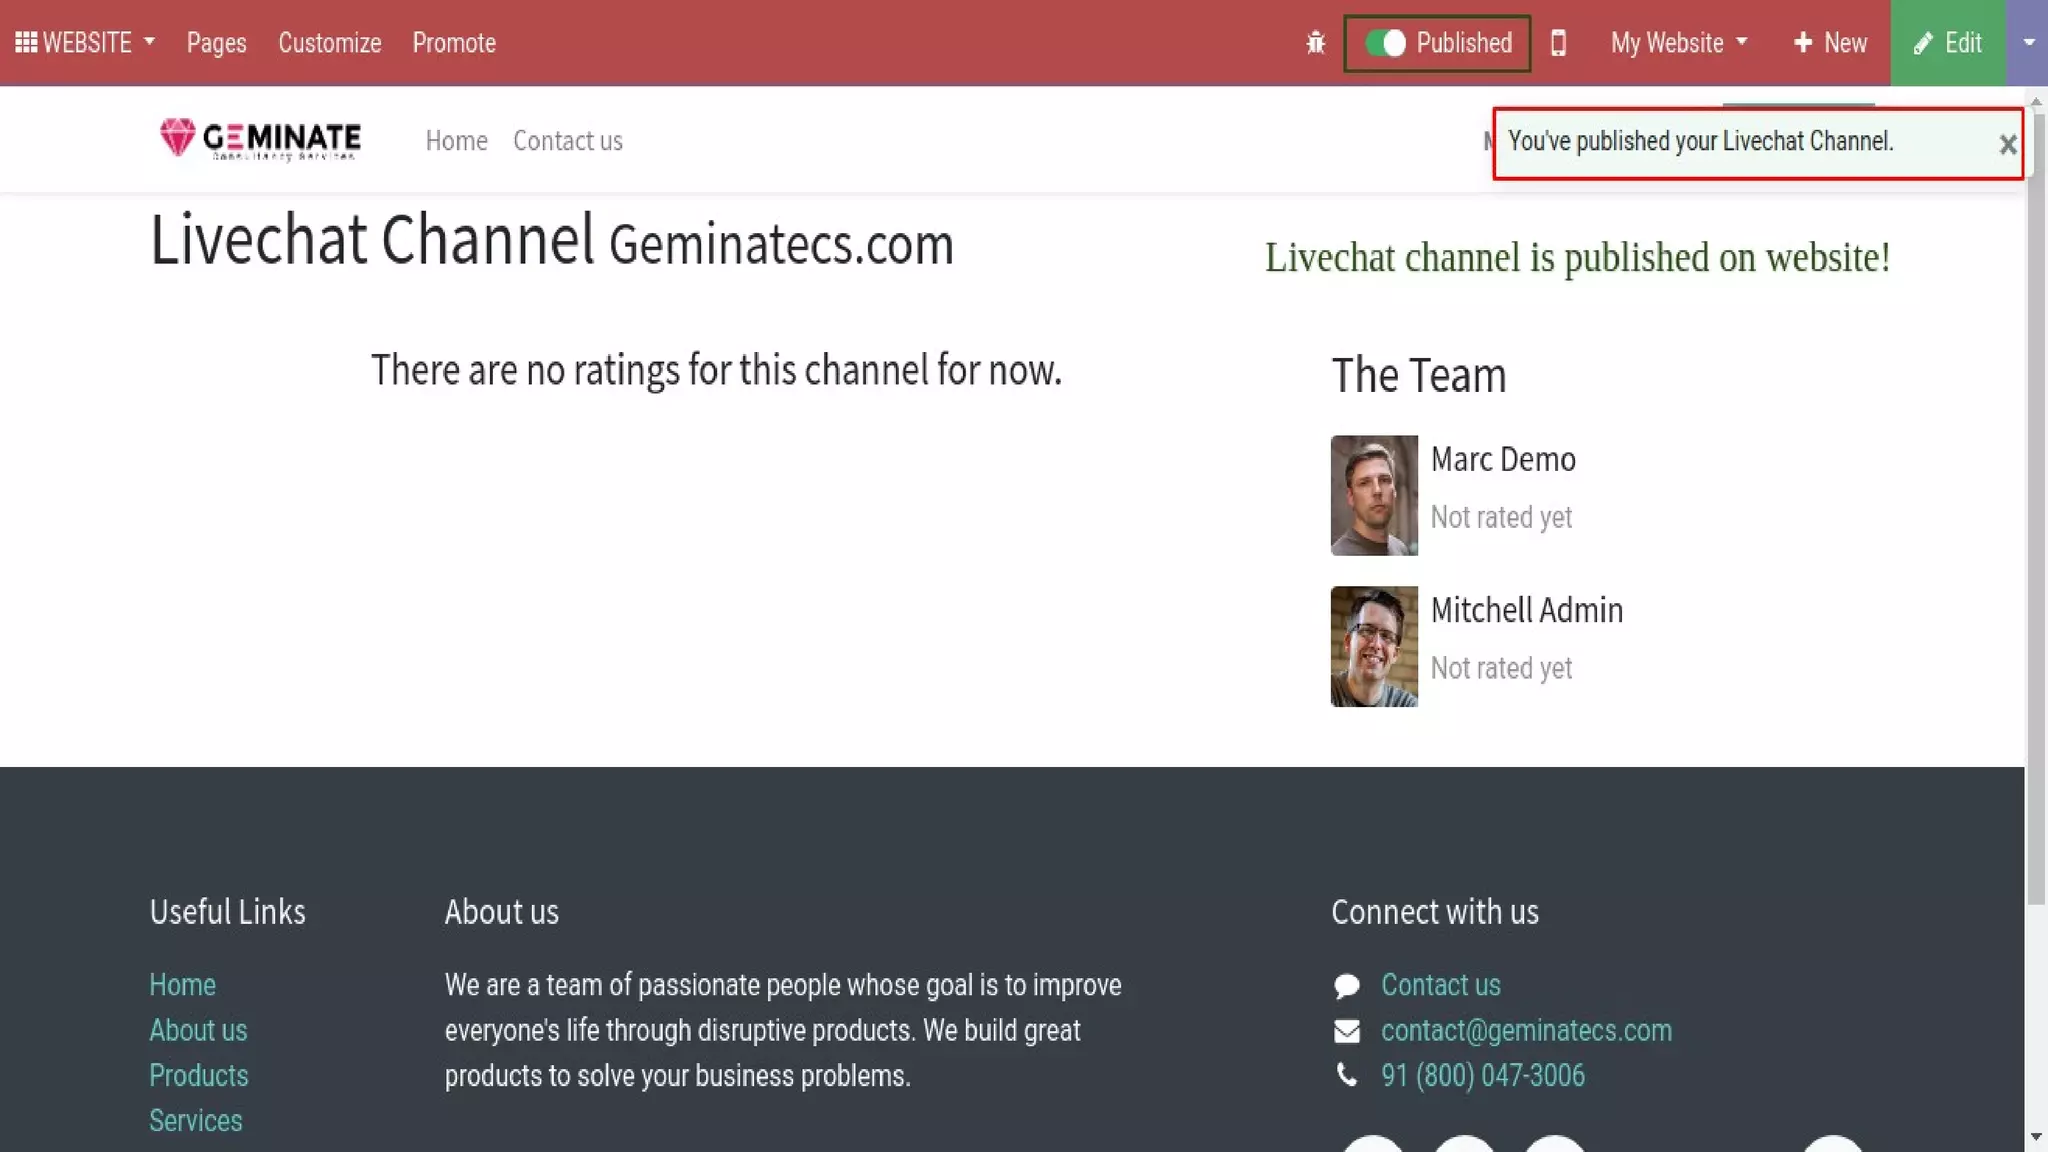Click the page vertical scrollbar
Screen dimensions: 2048x1152
click(x=2036, y=500)
